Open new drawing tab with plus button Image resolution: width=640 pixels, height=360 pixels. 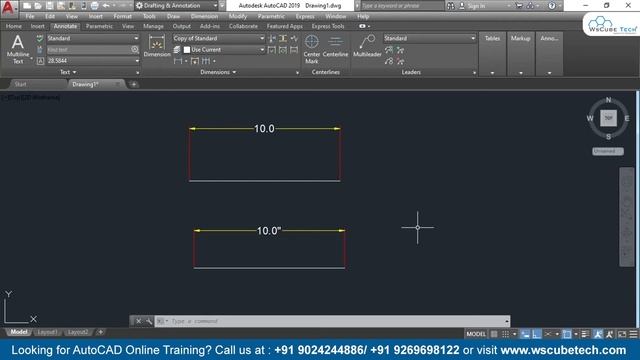point(133,84)
